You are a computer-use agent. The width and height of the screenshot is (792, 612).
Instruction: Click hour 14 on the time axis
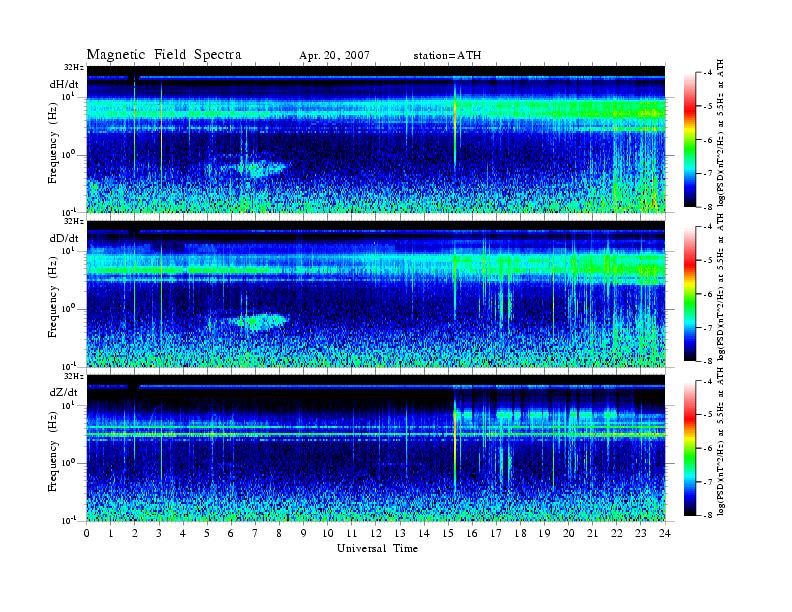point(424,534)
